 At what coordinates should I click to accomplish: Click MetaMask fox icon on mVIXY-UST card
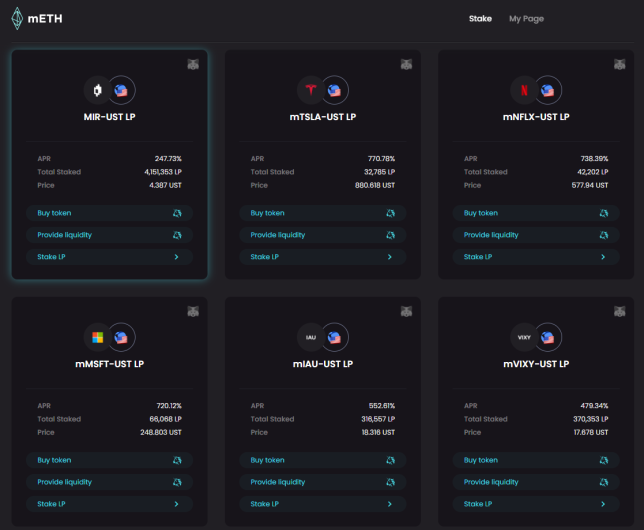619,311
